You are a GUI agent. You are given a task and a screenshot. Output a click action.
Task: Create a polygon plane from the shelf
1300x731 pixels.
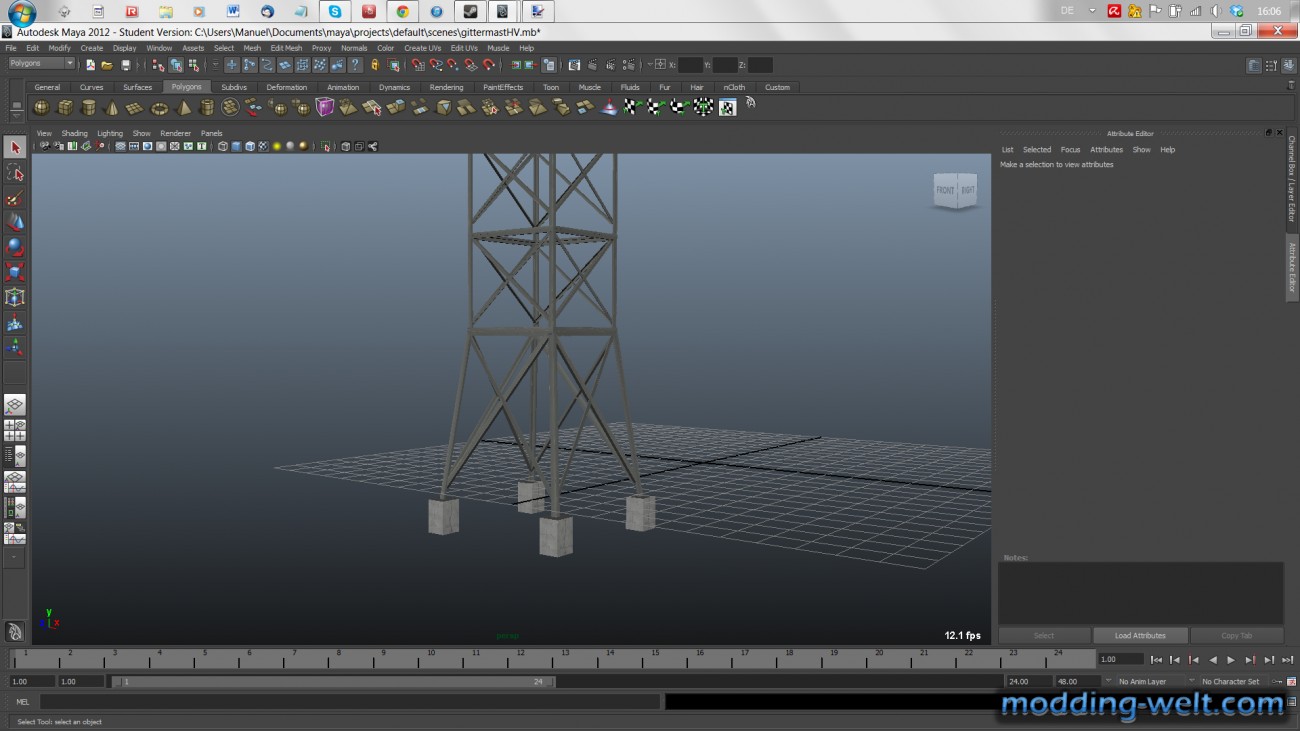(x=135, y=107)
